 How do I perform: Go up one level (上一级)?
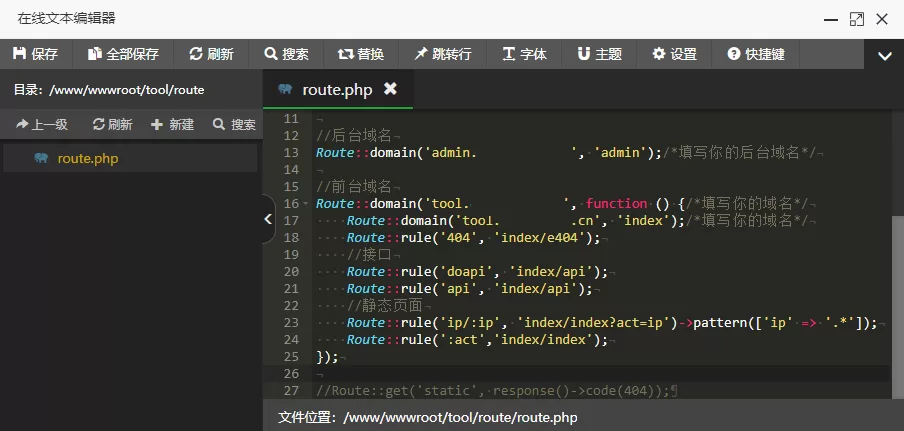coord(42,125)
